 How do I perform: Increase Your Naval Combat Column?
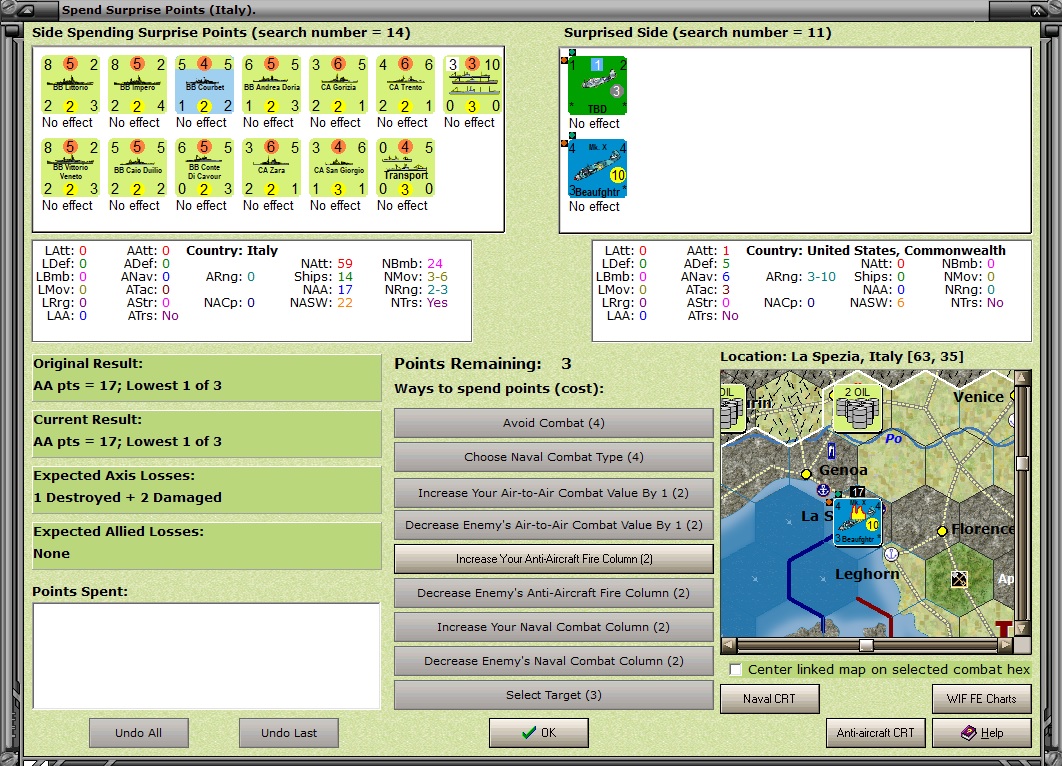tap(553, 627)
